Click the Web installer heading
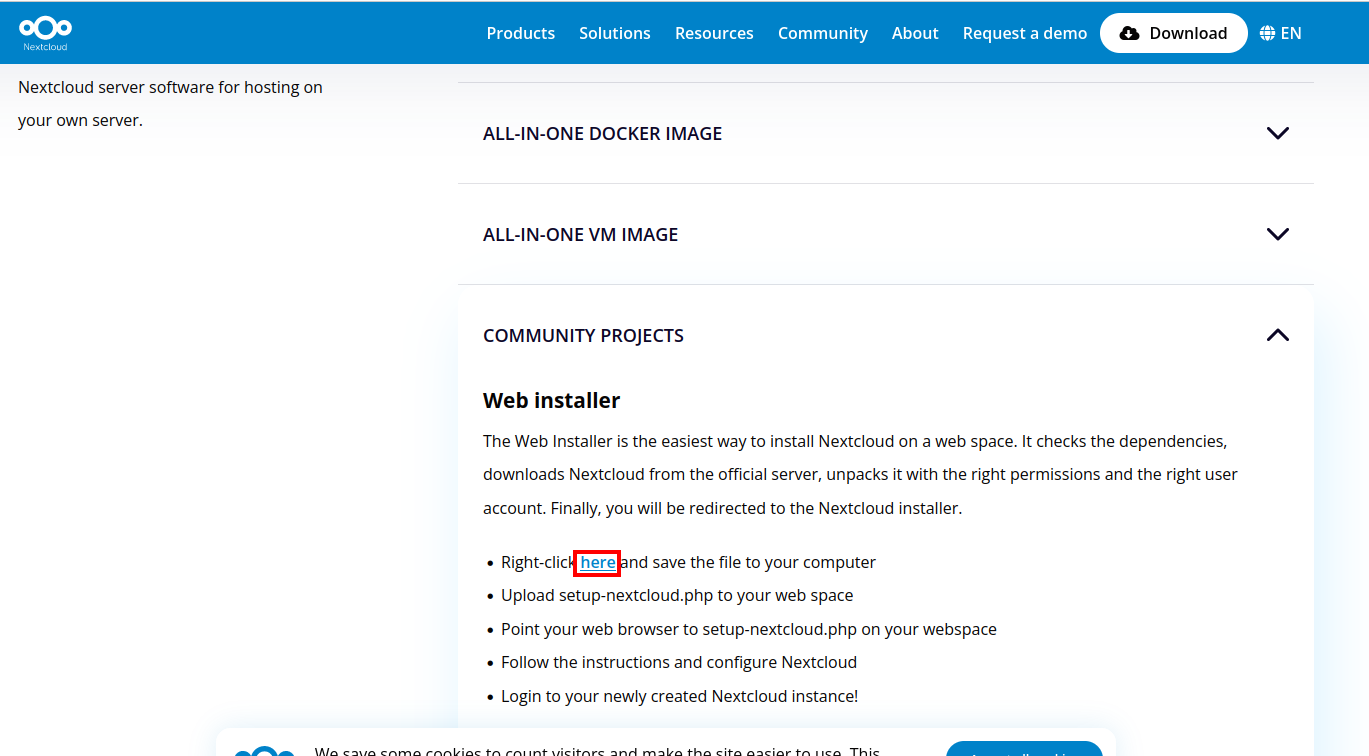The image size is (1369, 756). (551, 400)
